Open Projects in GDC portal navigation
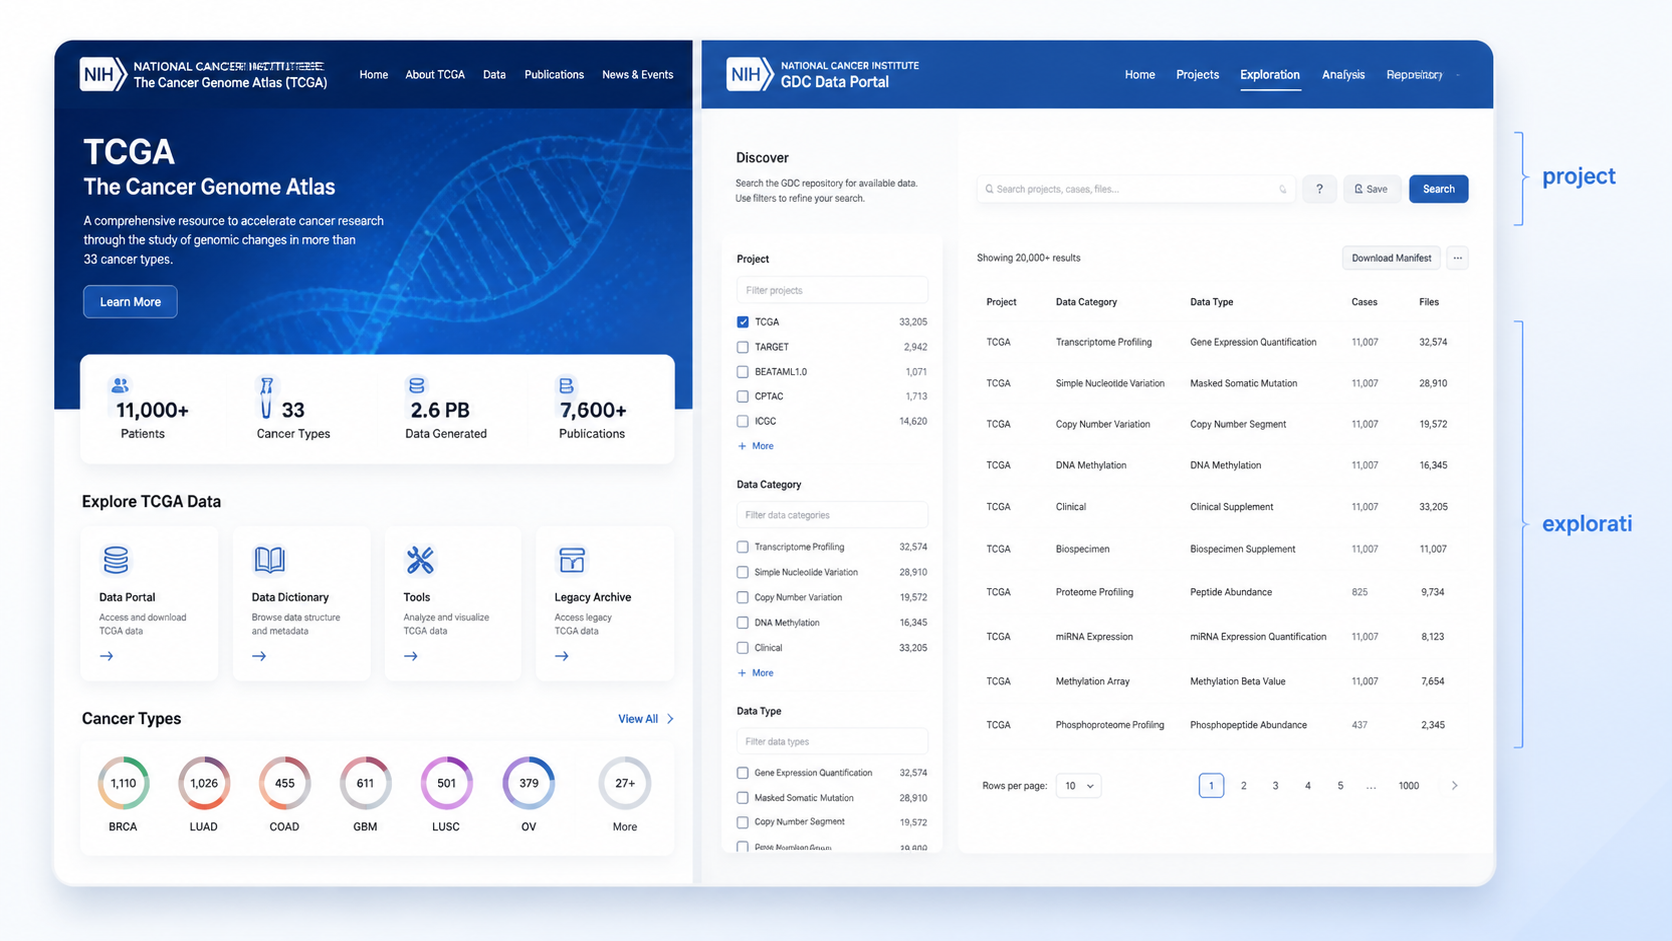 pos(1197,75)
